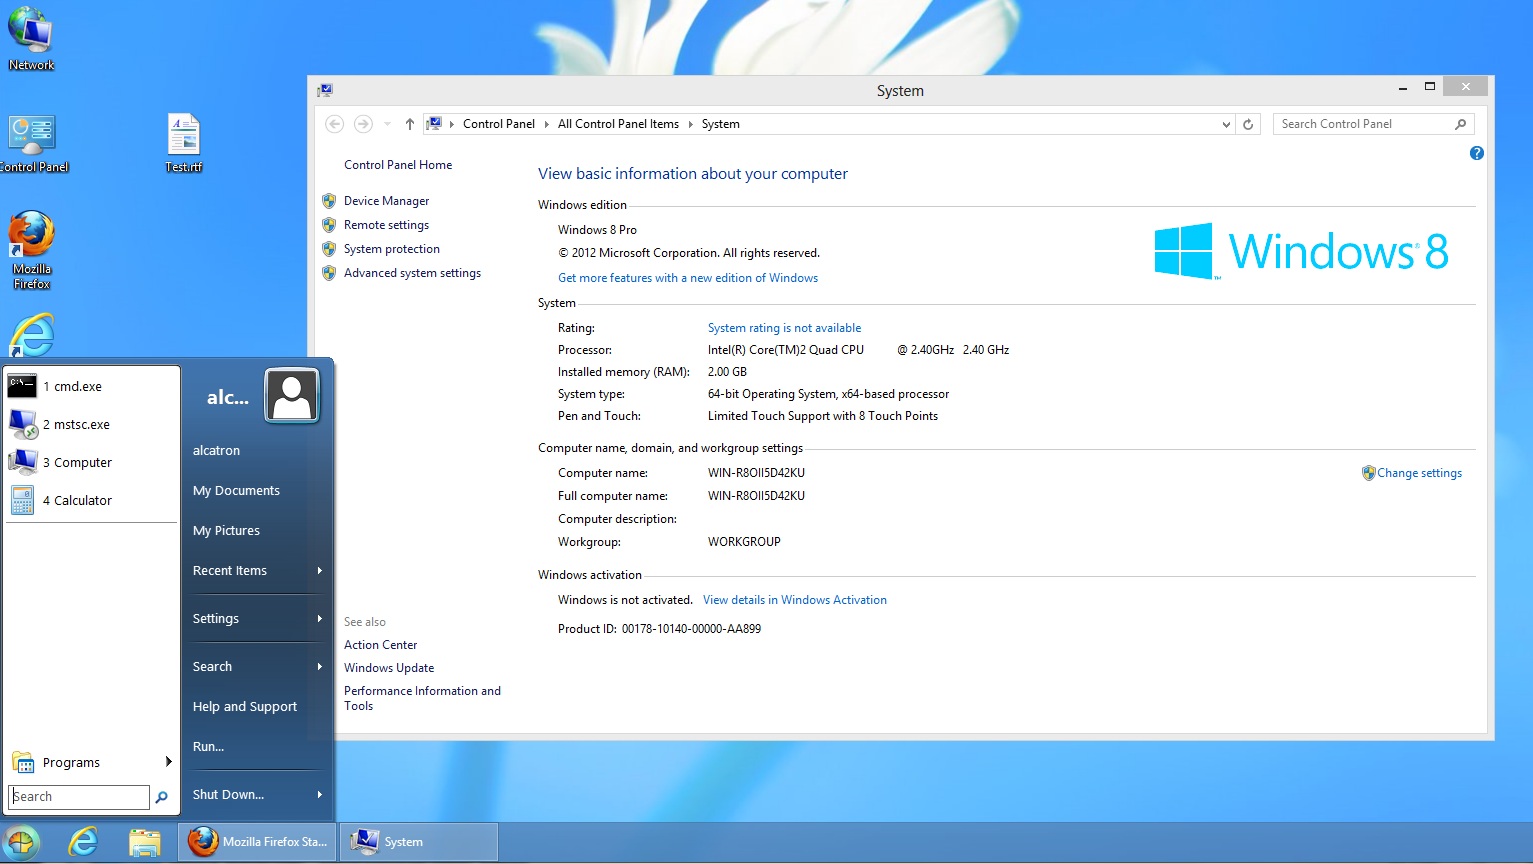Click the System window title icon

(x=325, y=90)
